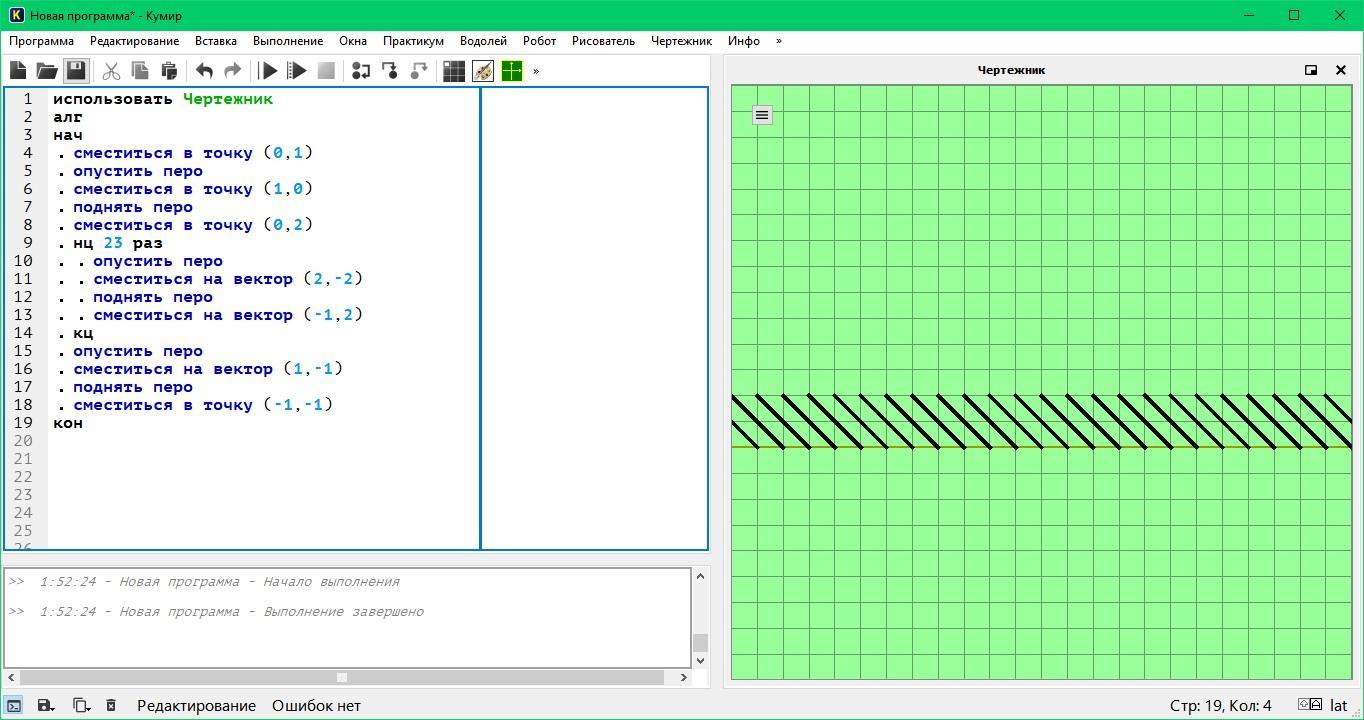The image size is (1364, 720).
Task: Paste text from the clipboard
Action: tap(169, 71)
